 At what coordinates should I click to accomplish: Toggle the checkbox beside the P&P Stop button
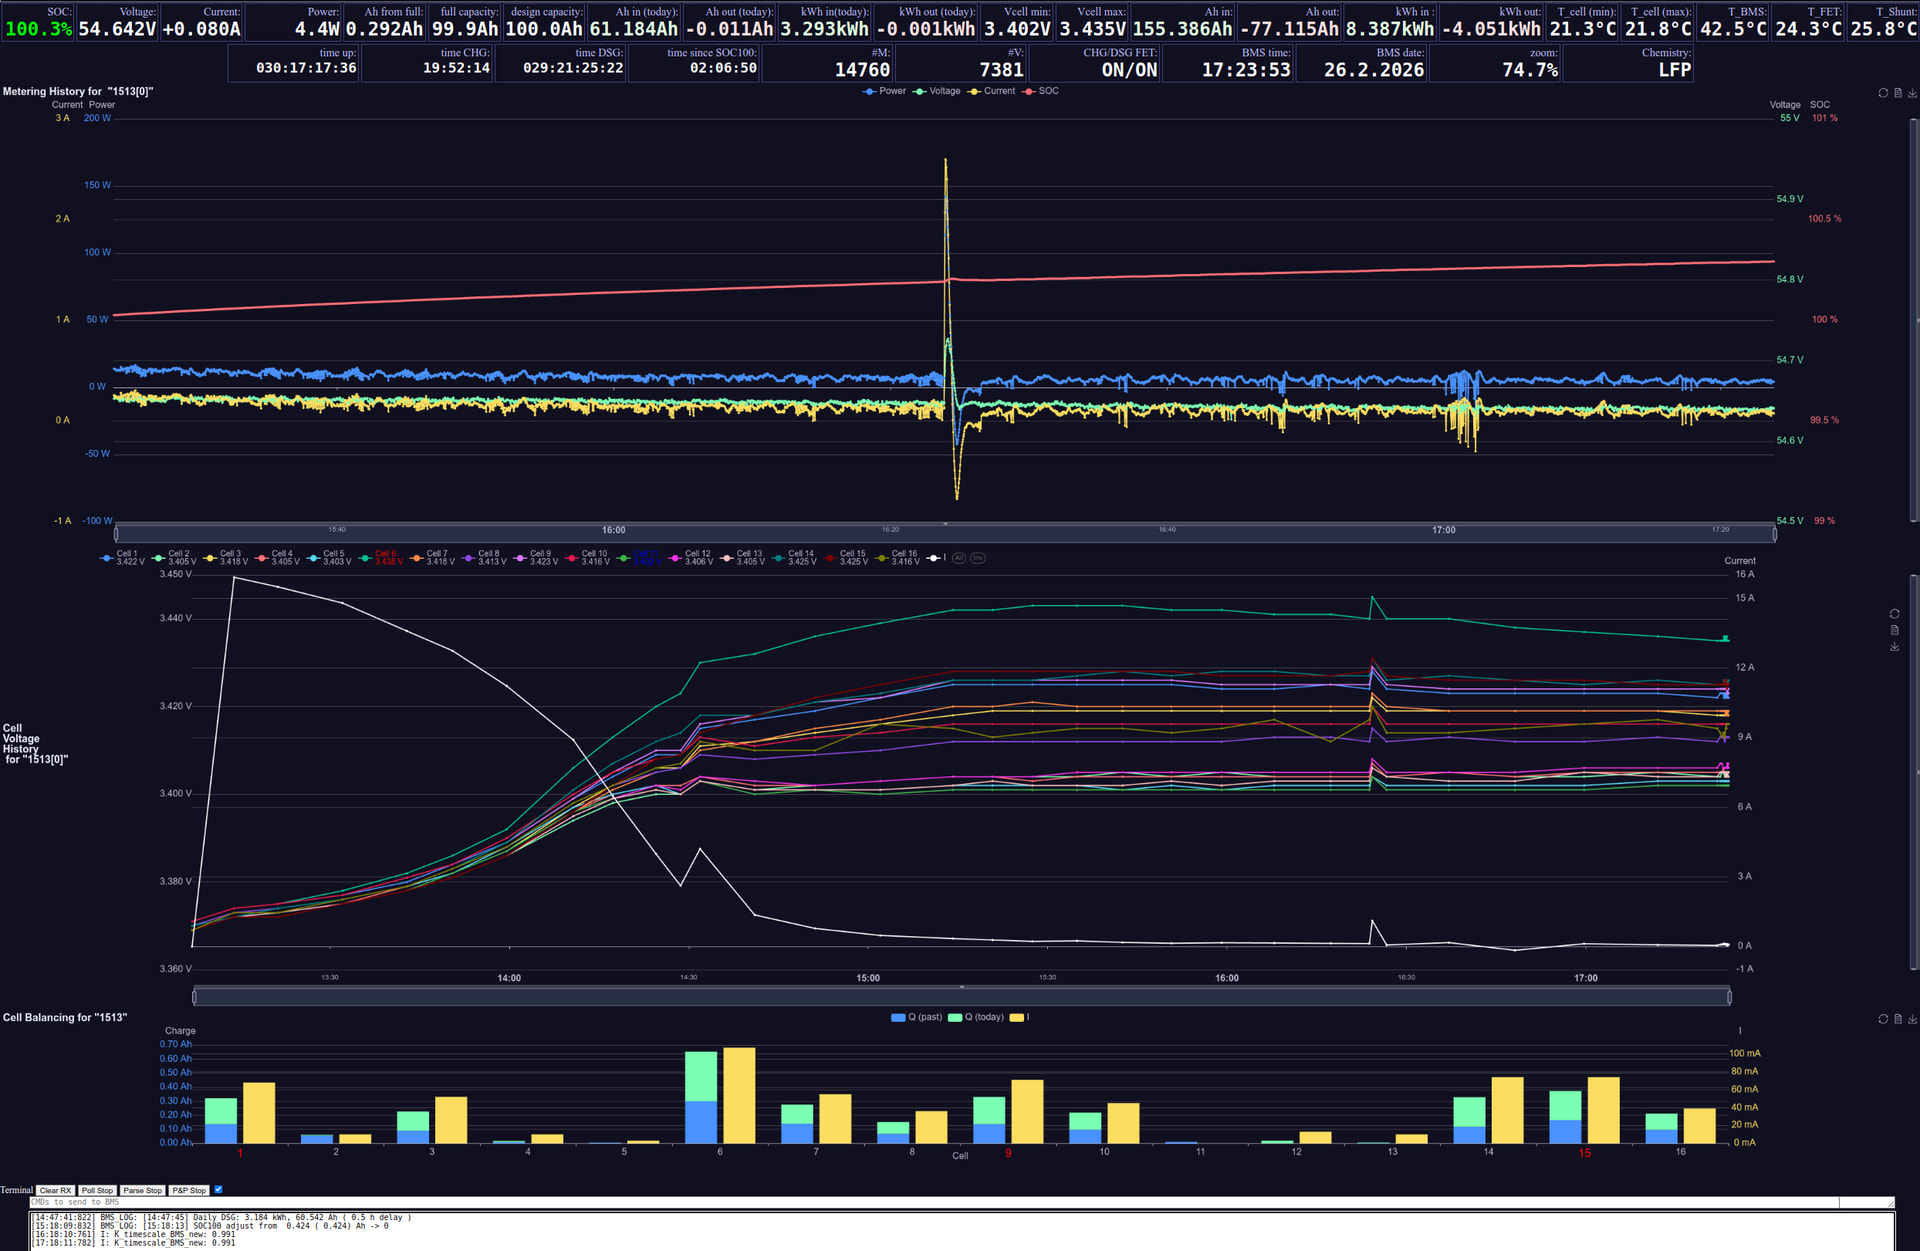pyautogui.click(x=218, y=1190)
